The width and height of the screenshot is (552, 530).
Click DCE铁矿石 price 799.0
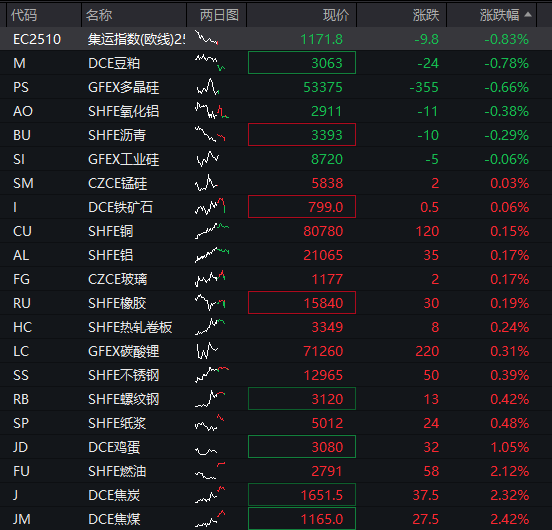pos(302,207)
